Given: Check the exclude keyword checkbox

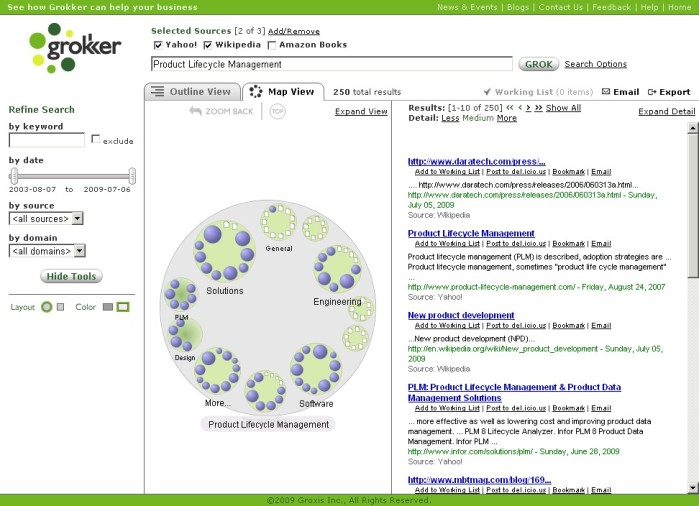Looking at the screenshot, I should click(95, 139).
